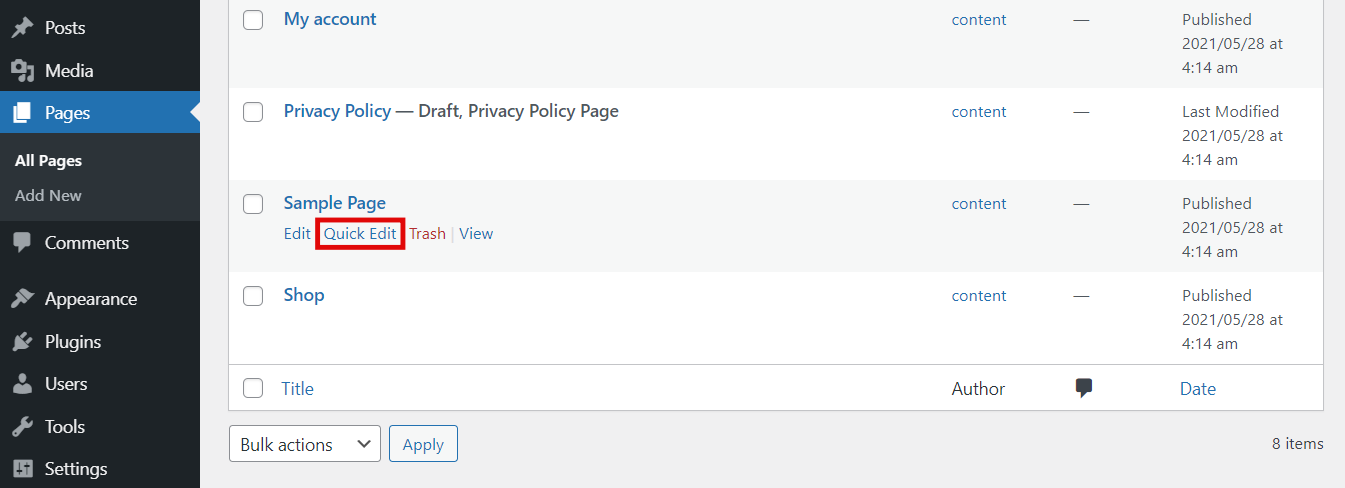Click the Appearance paintbrush icon
1345x488 pixels.
22,299
